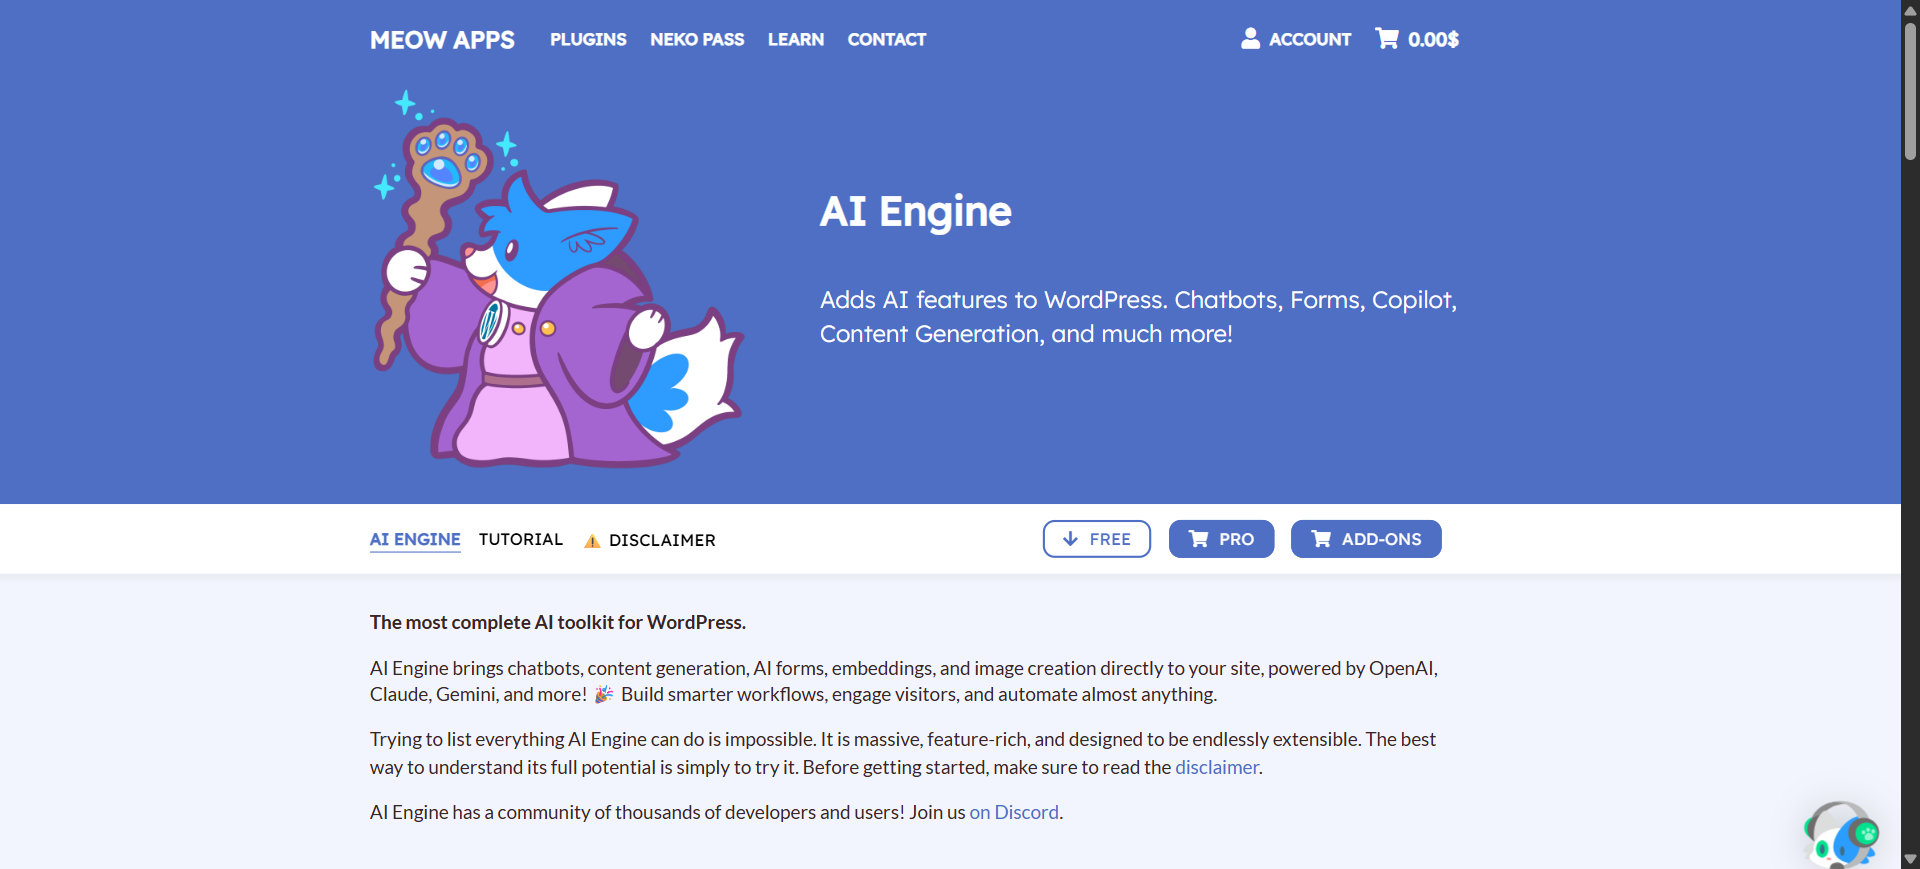Follow the 'disclaimer' hyperlink in the paragraph
1920x869 pixels.
pyautogui.click(x=1216, y=767)
